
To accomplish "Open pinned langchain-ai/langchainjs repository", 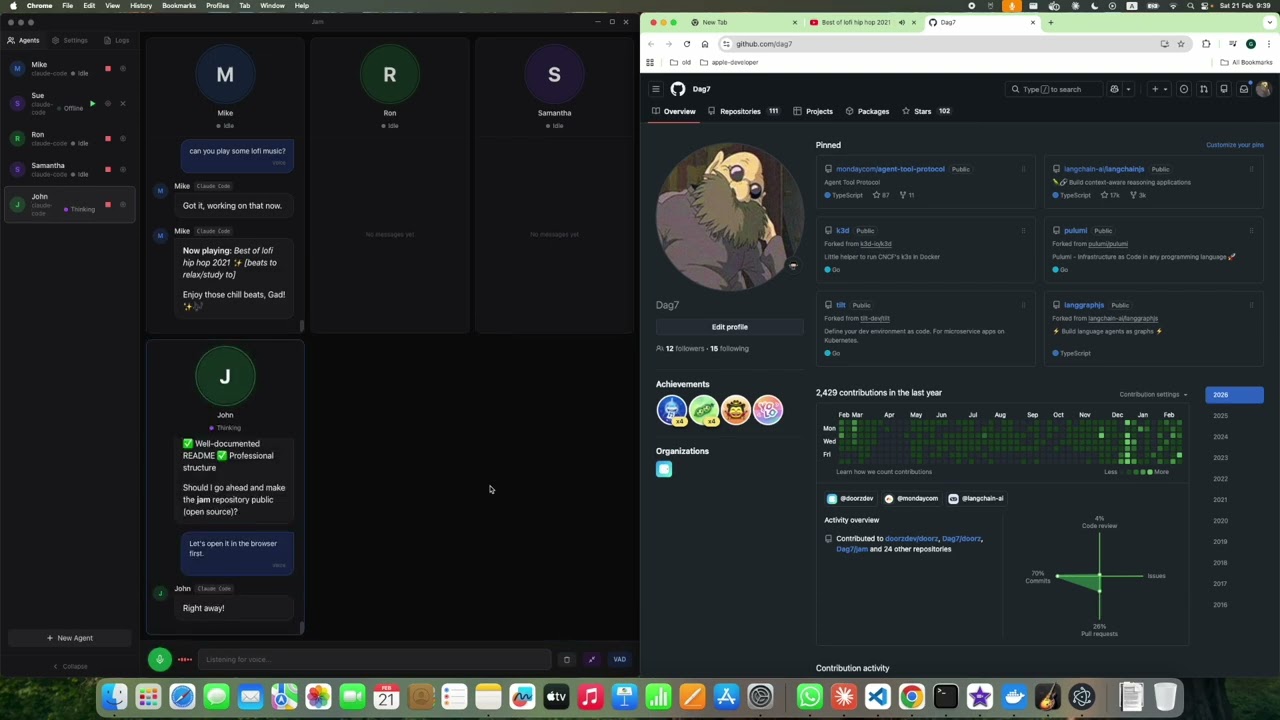I will [x=1103, y=169].
